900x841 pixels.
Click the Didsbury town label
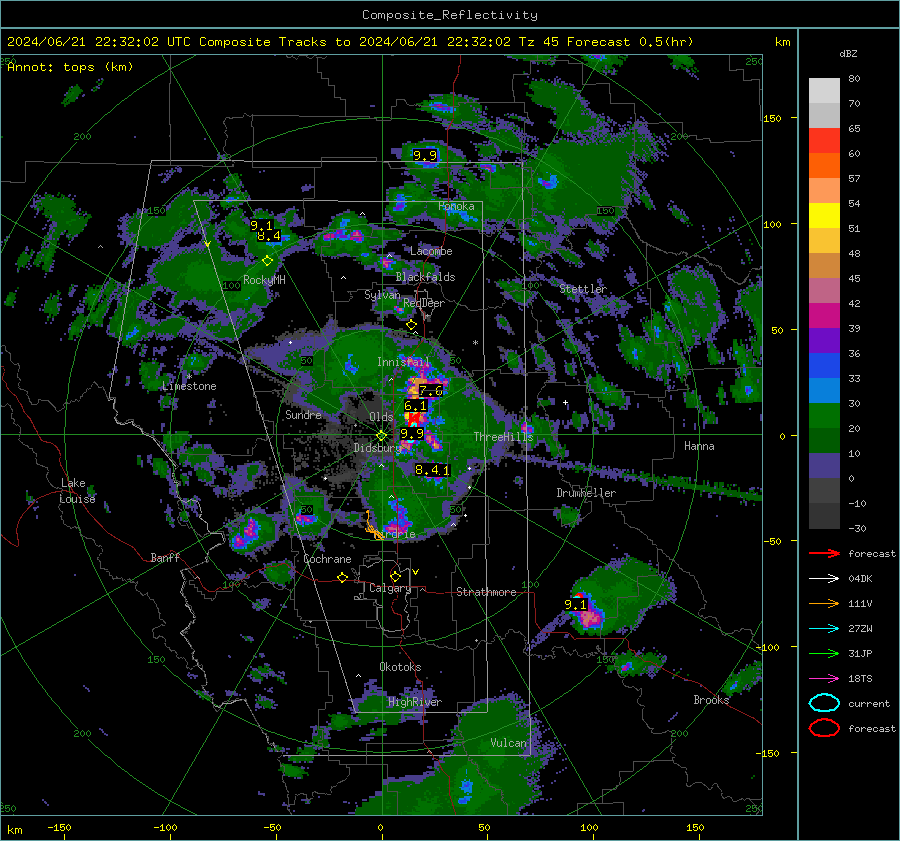click(377, 448)
